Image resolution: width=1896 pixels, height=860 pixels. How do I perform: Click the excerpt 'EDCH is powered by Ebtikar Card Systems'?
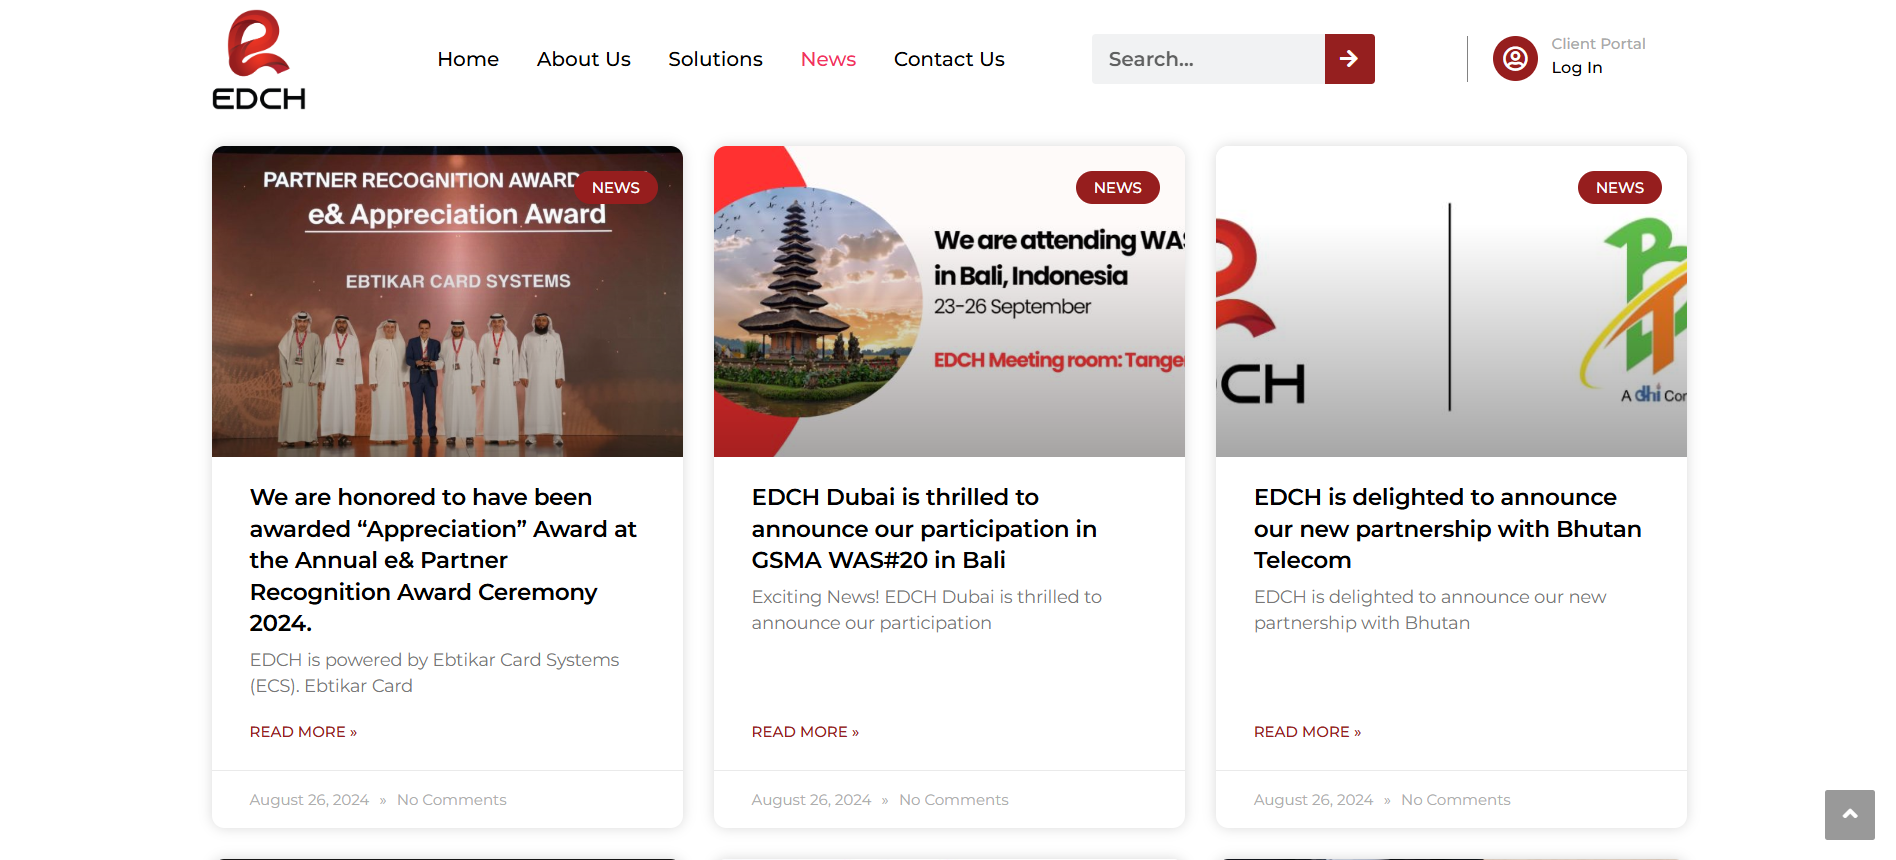(435, 673)
